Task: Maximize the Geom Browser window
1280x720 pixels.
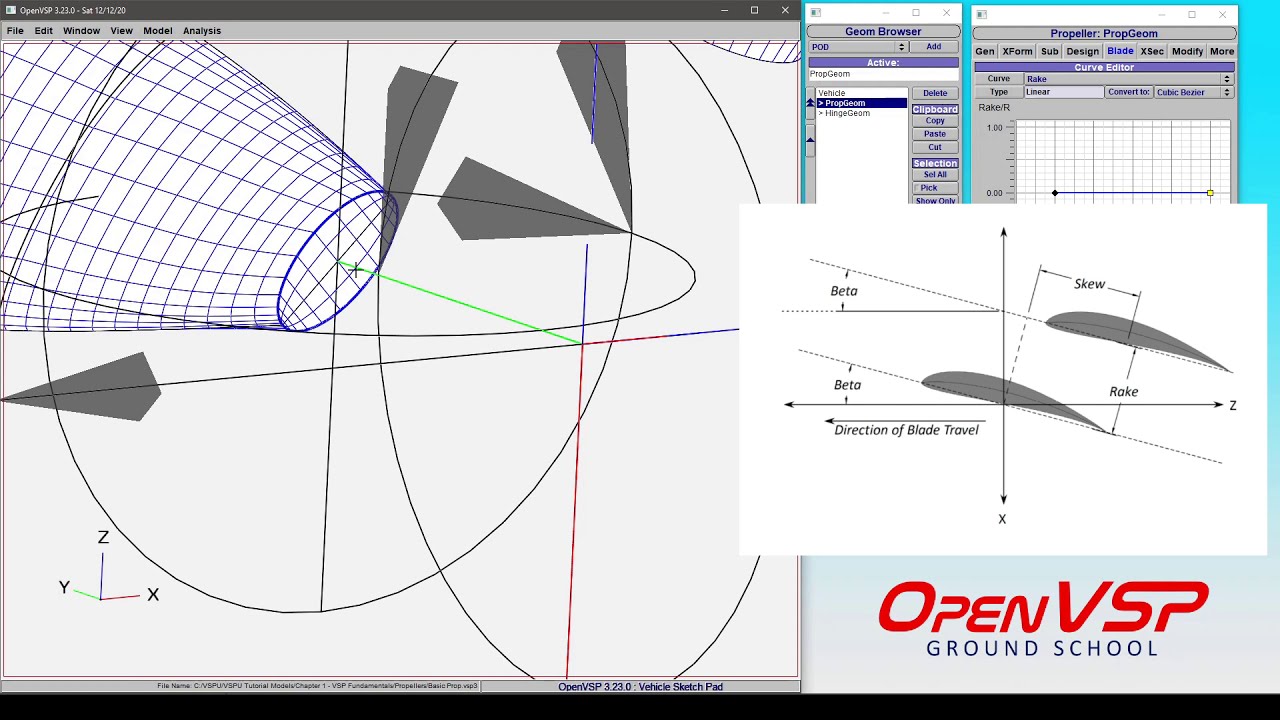Action: pyautogui.click(x=915, y=13)
